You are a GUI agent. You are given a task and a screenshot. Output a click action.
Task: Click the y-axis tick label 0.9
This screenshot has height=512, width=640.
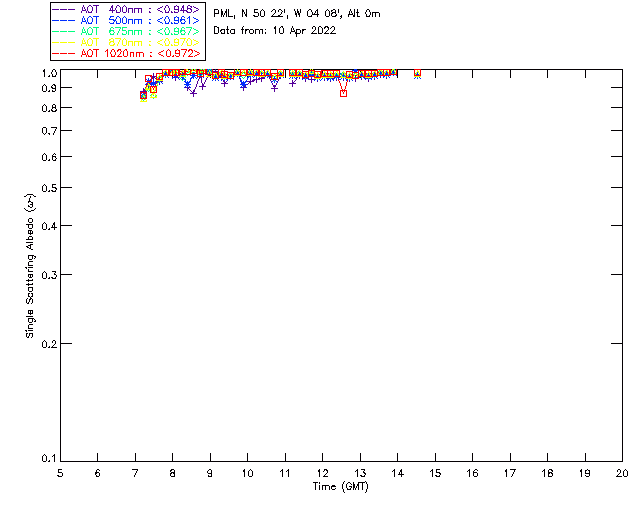pyautogui.click(x=49, y=88)
